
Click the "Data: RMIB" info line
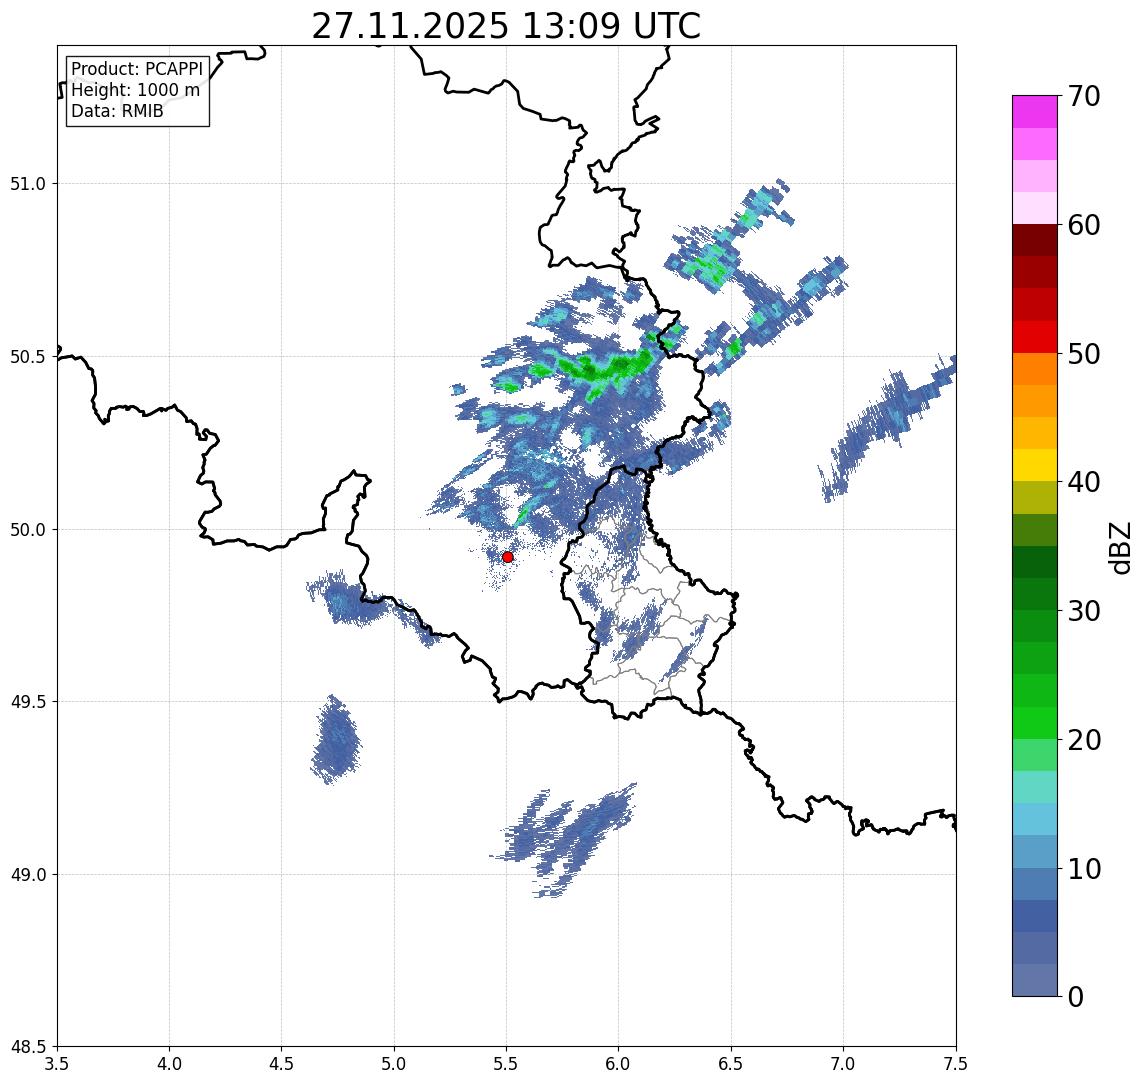(117, 111)
